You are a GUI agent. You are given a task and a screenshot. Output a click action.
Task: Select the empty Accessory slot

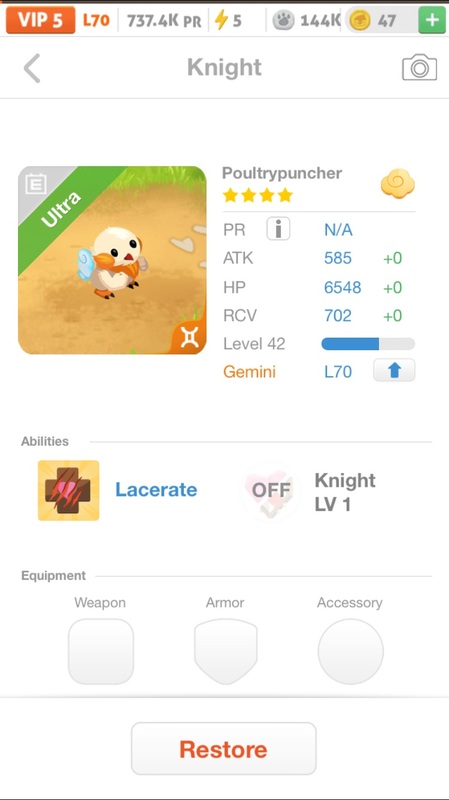click(351, 652)
